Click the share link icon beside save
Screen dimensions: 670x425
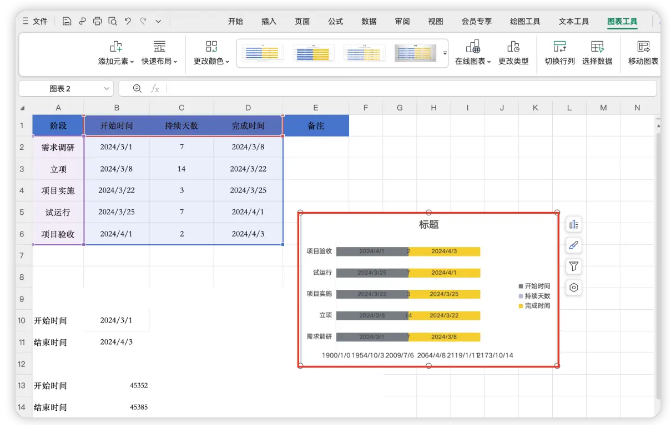pos(82,21)
